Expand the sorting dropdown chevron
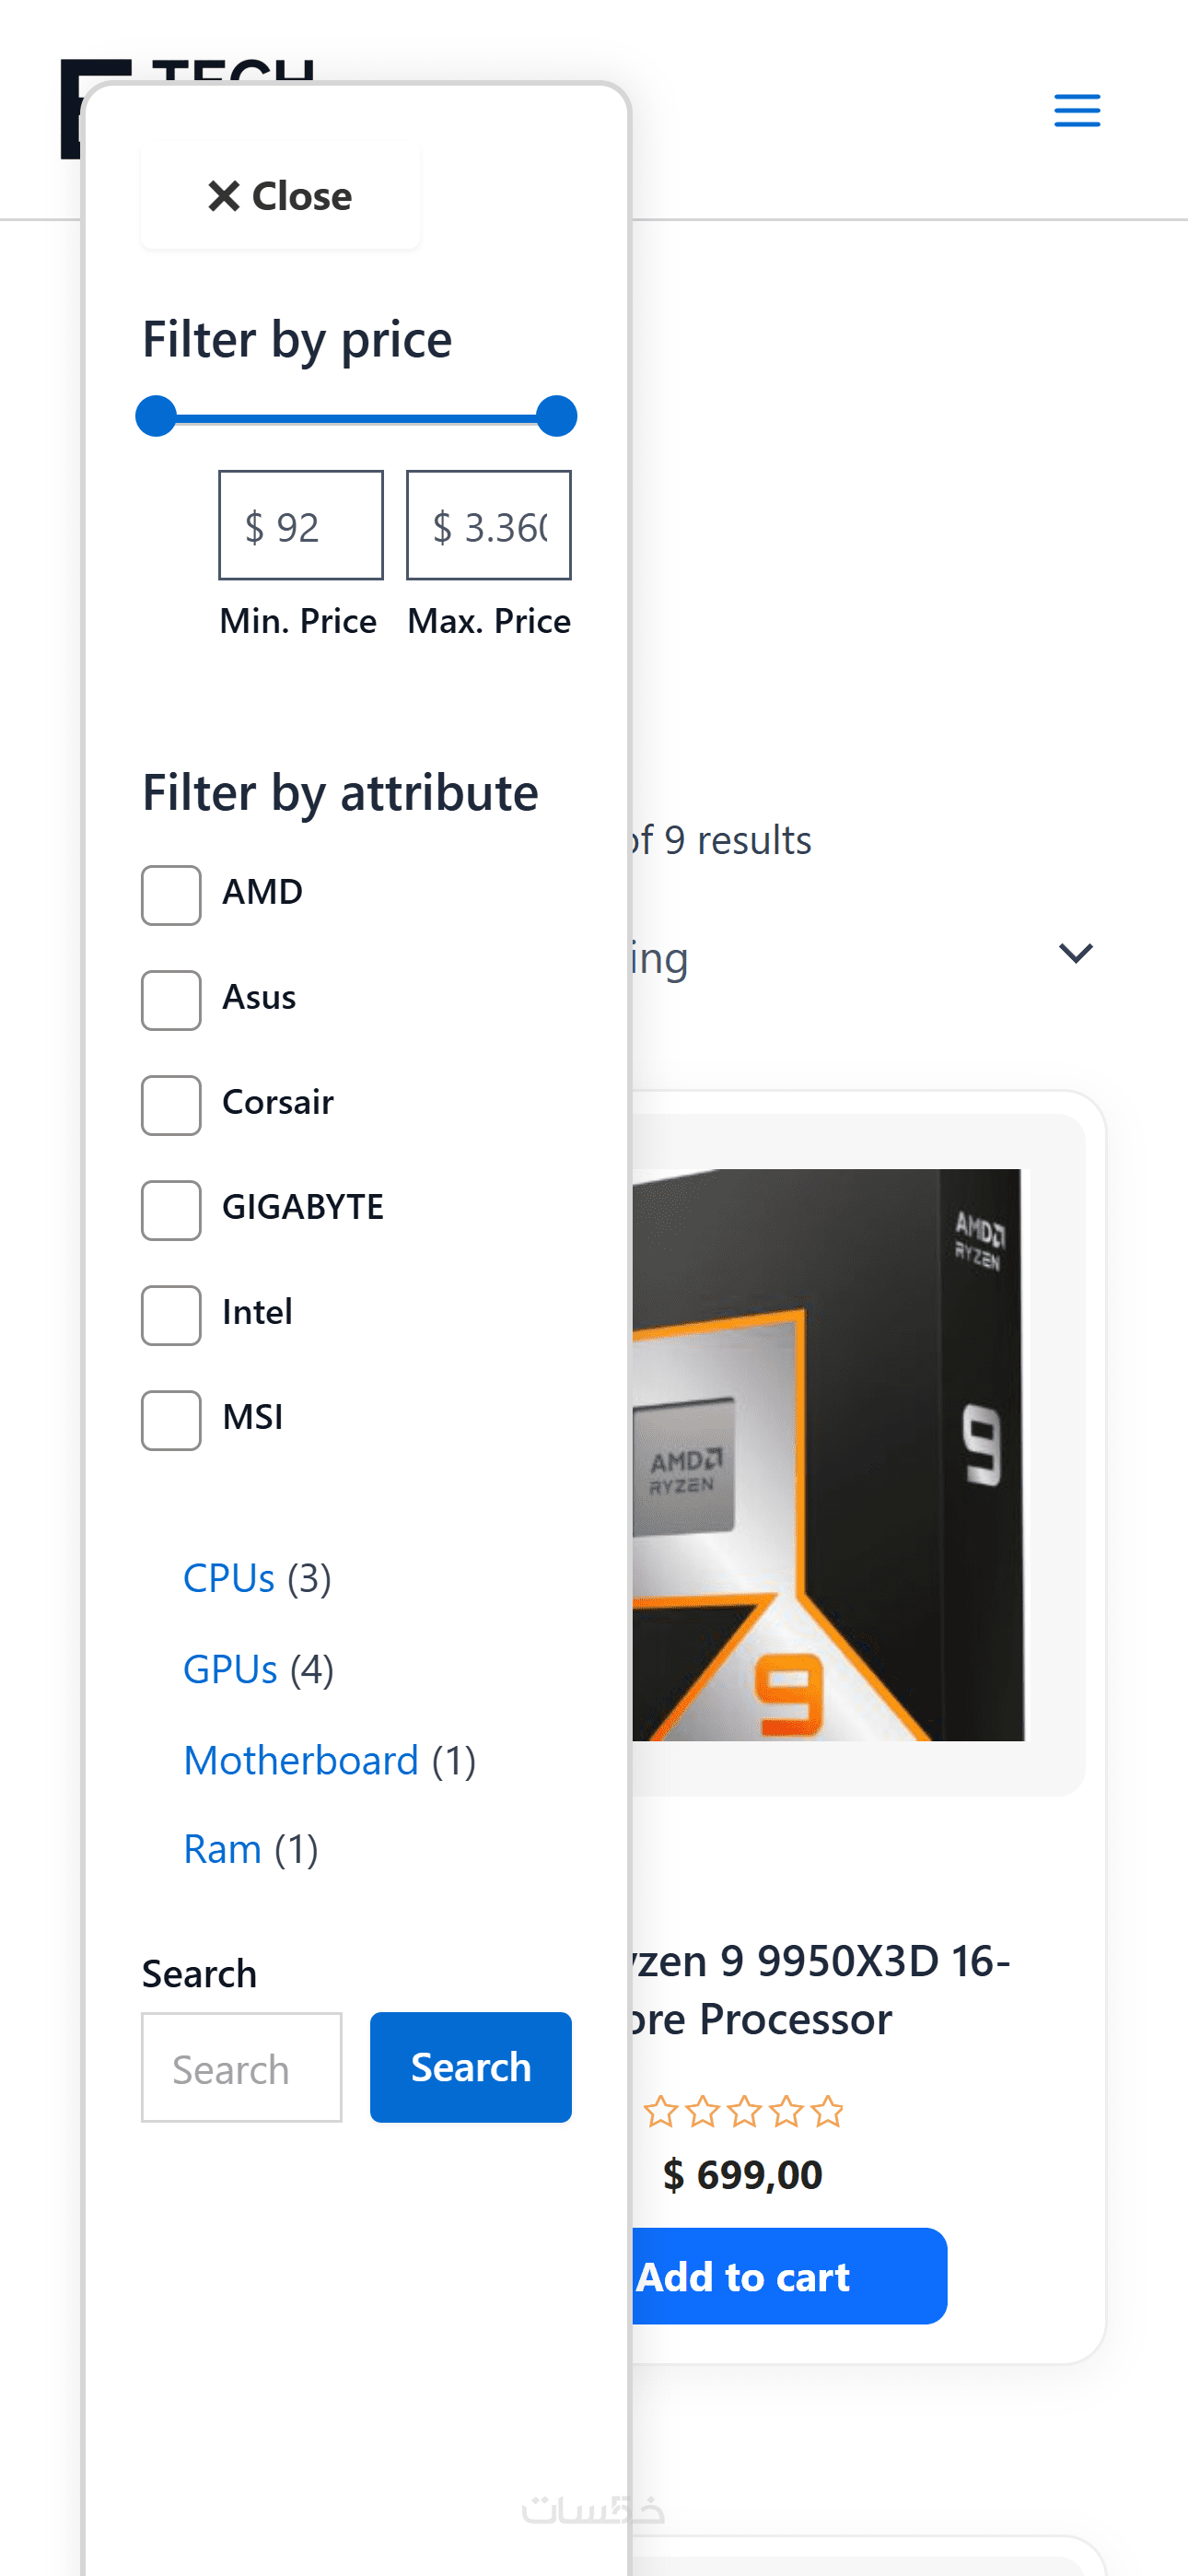 [1075, 953]
